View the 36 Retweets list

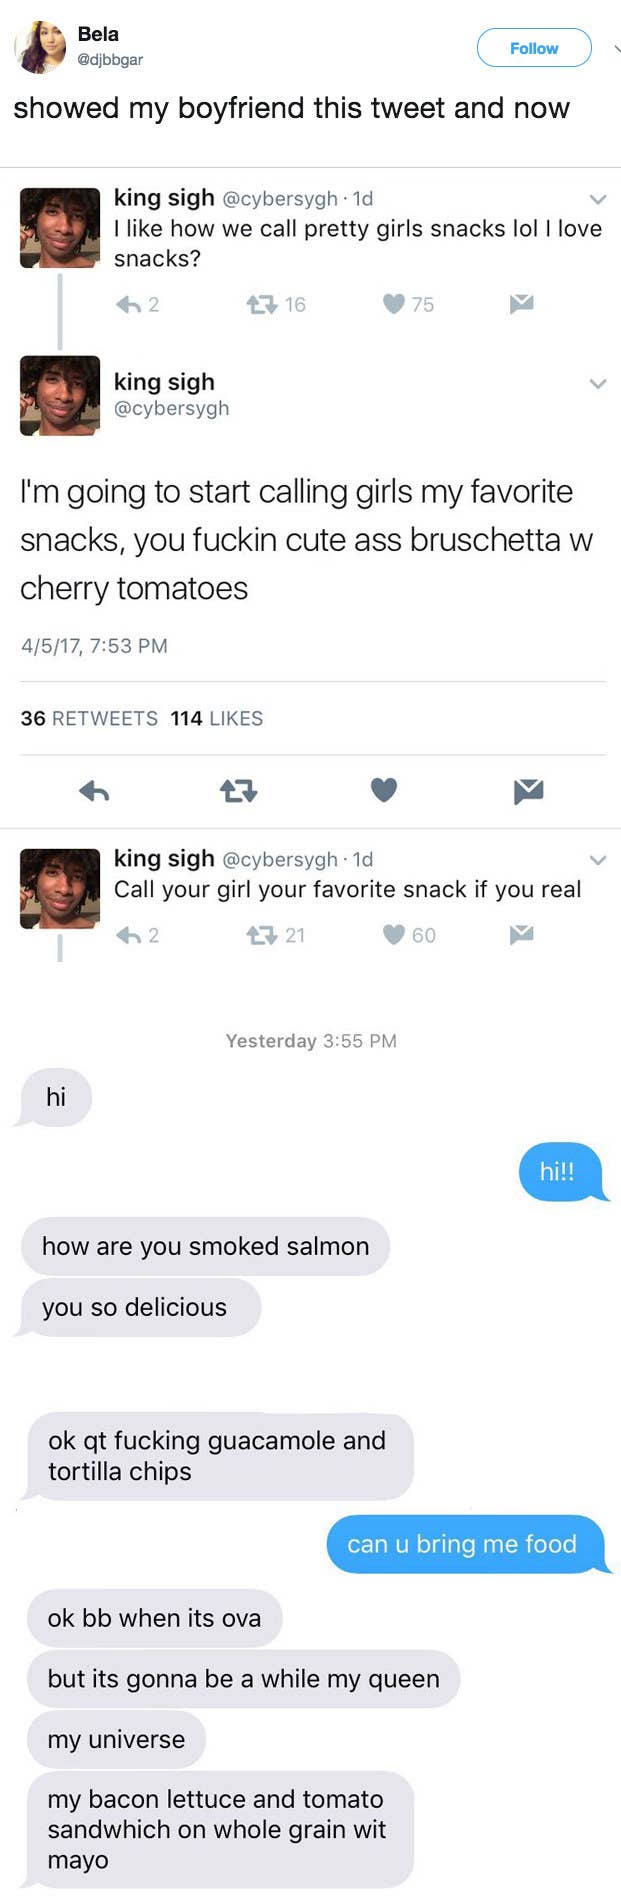(x=89, y=718)
